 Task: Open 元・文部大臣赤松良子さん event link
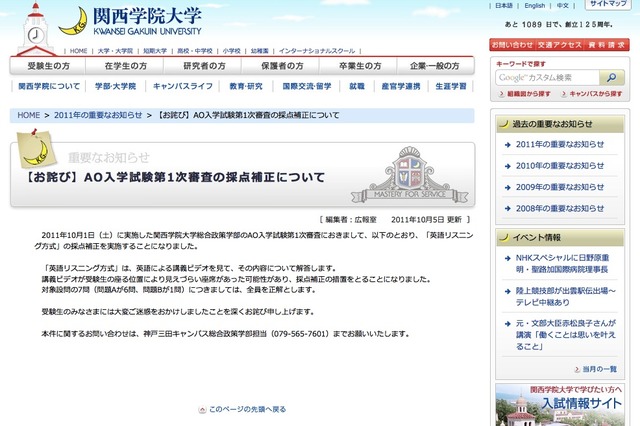[566, 335]
